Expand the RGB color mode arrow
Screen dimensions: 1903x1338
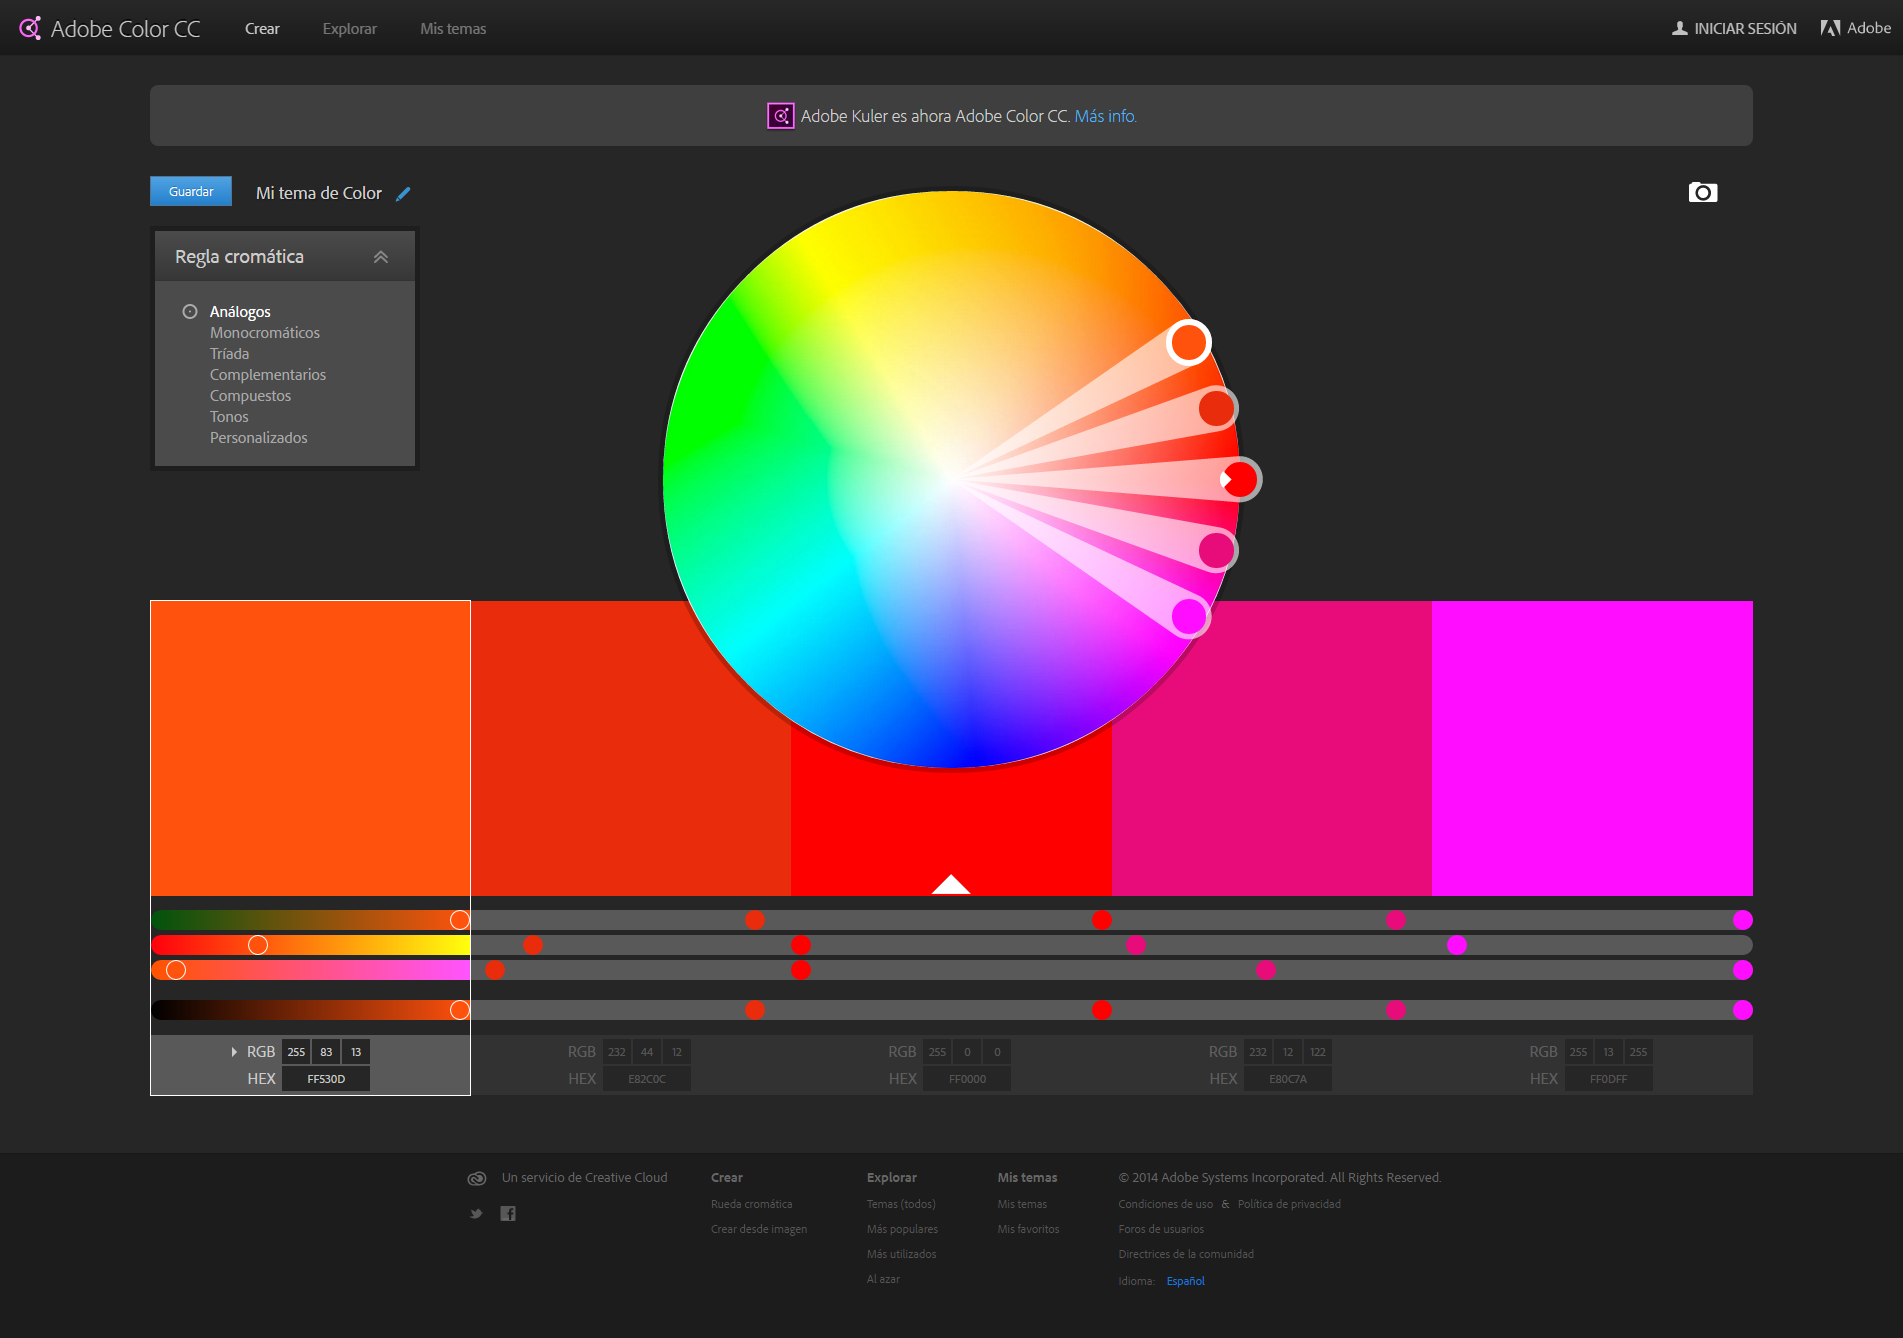234,1052
